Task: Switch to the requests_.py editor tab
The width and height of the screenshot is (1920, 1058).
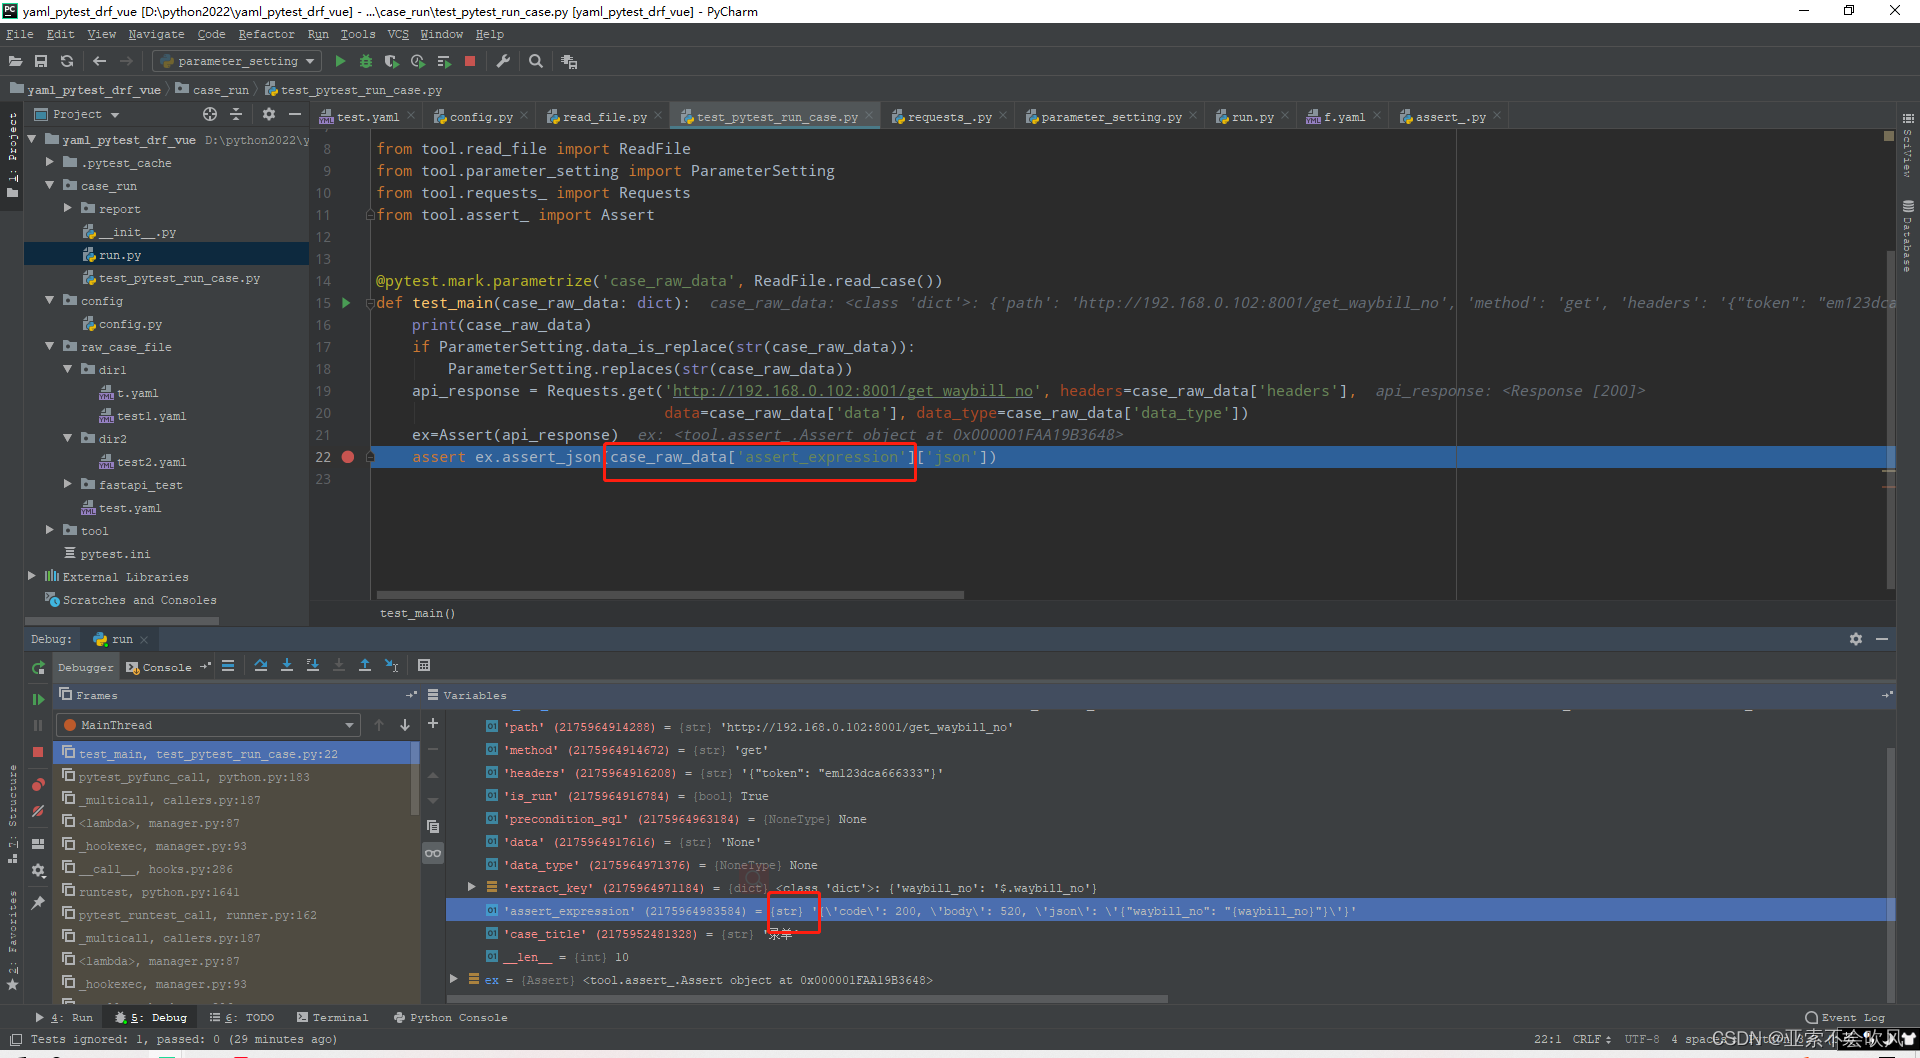Action: click(949, 117)
